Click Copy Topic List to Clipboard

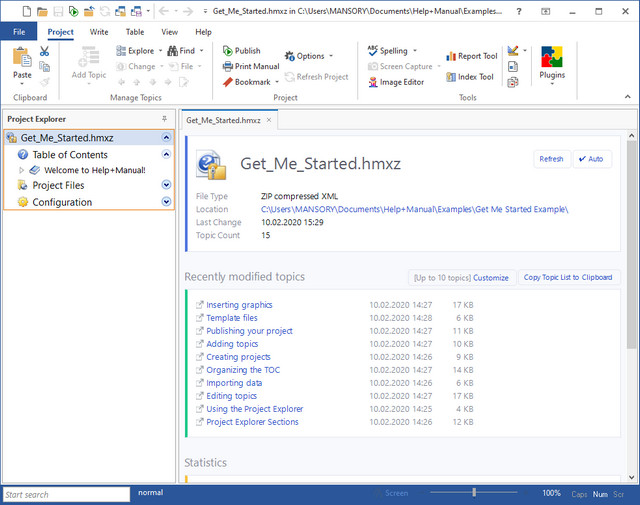[x=567, y=277]
